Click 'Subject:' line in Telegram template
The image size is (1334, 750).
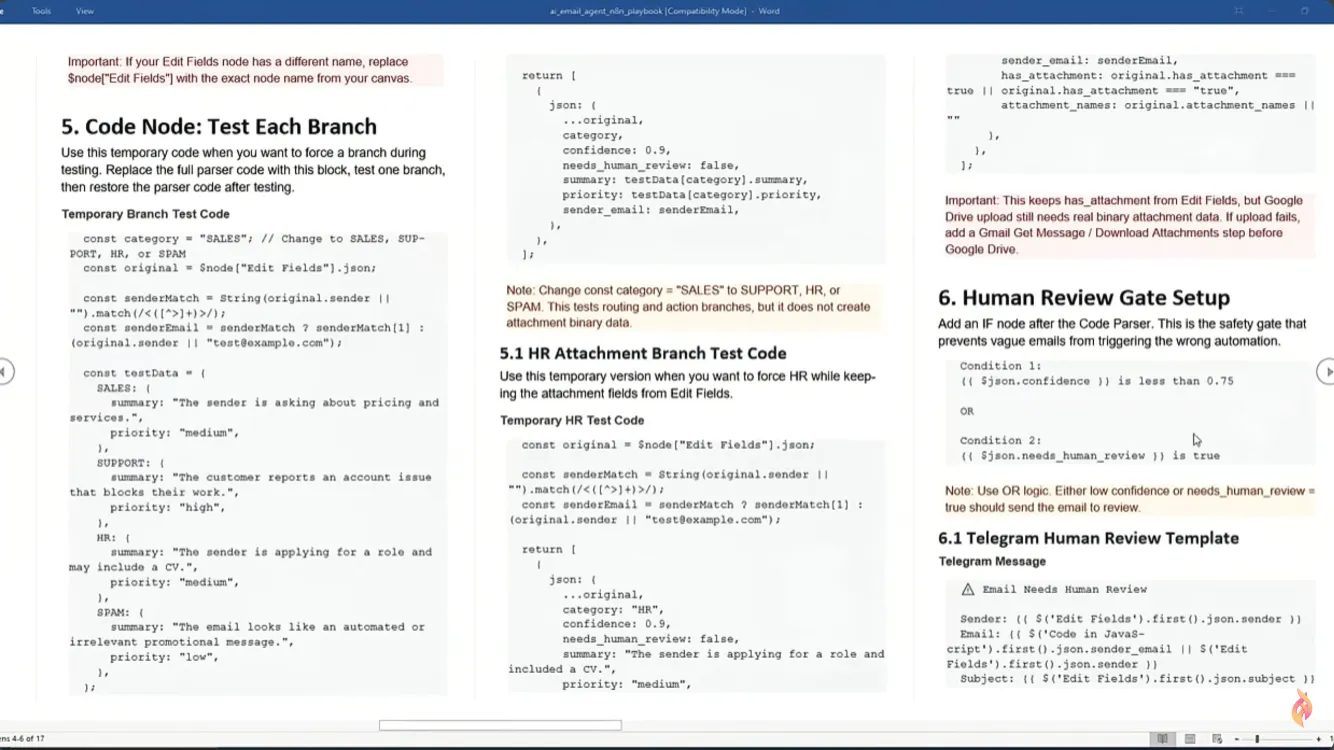click(1137, 679)
